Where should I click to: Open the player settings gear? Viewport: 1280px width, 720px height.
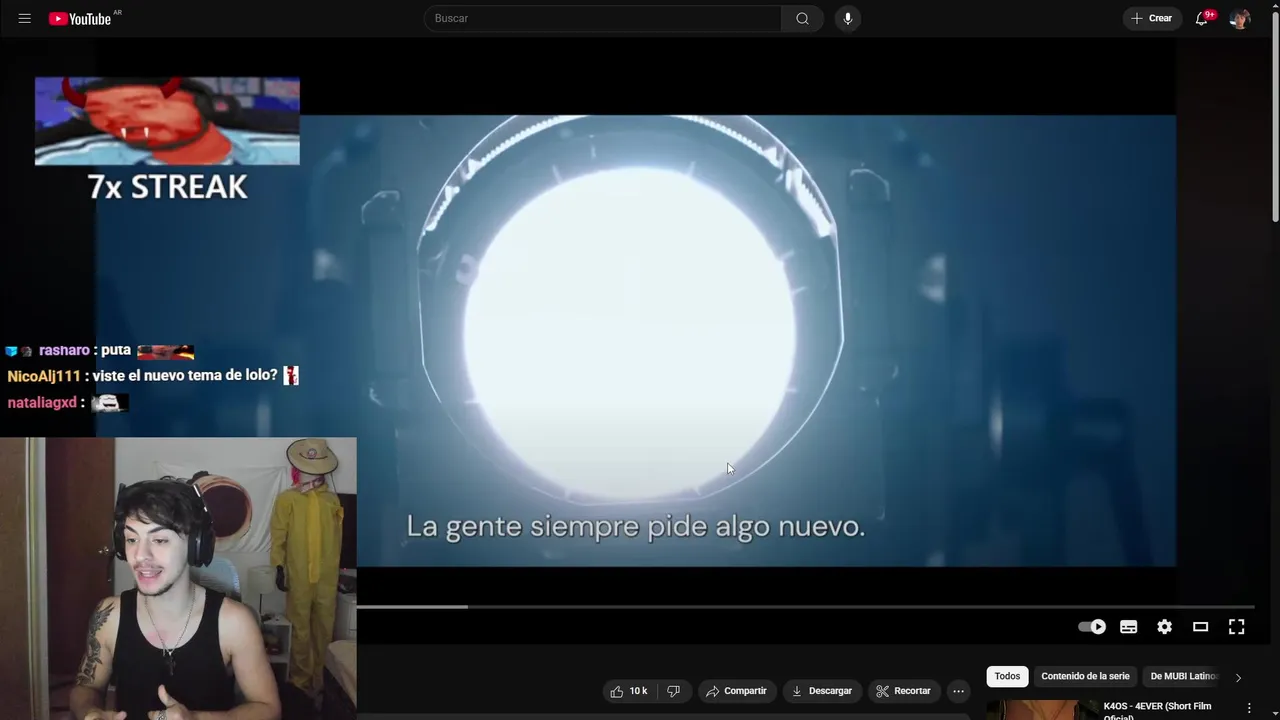tap(1164, 627)
